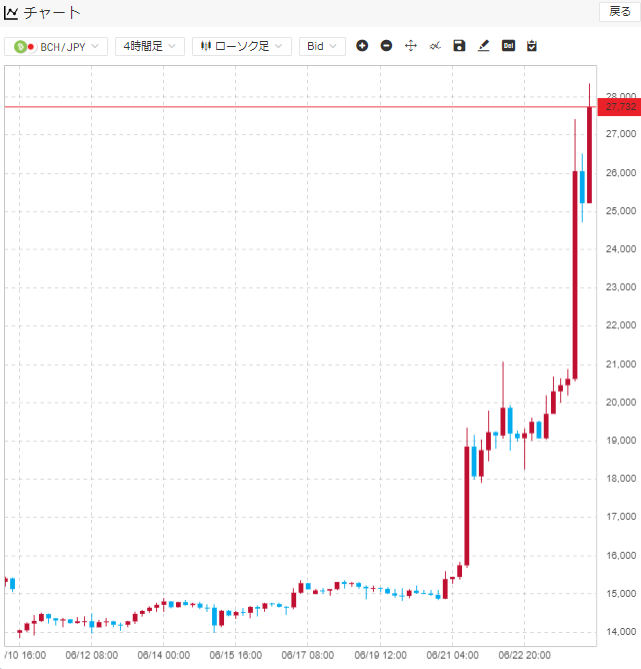The image size is (641, 669).
Task: Click the 27,000 price axis label
Action: [x=621, y=134]
